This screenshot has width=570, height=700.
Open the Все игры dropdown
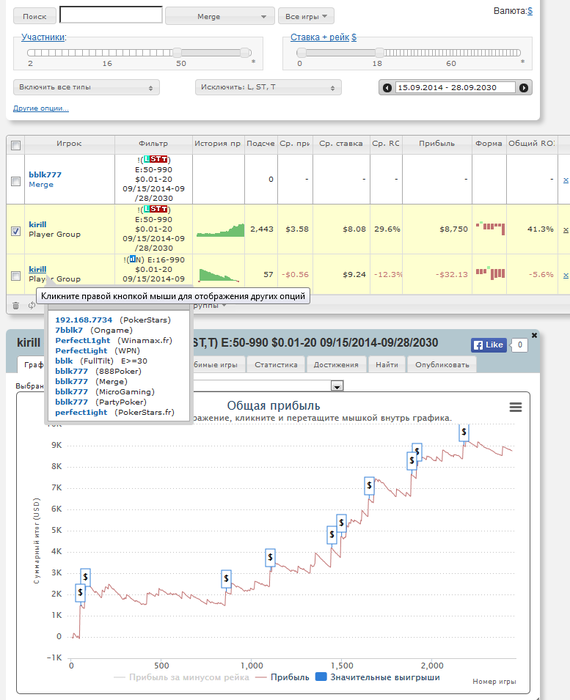click(x=306, y=16)
